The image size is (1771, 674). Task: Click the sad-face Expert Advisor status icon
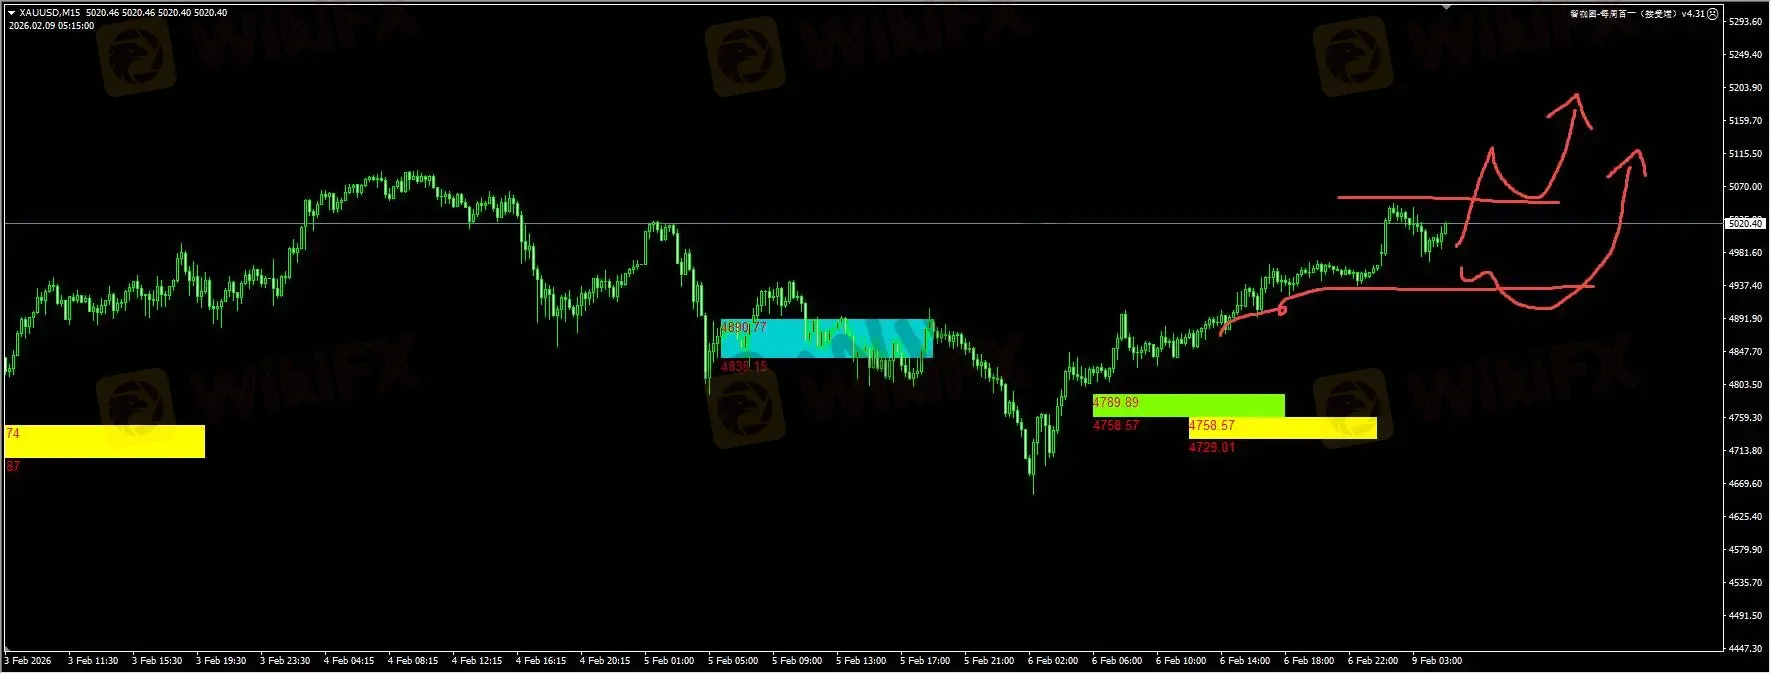(1713, 14)
